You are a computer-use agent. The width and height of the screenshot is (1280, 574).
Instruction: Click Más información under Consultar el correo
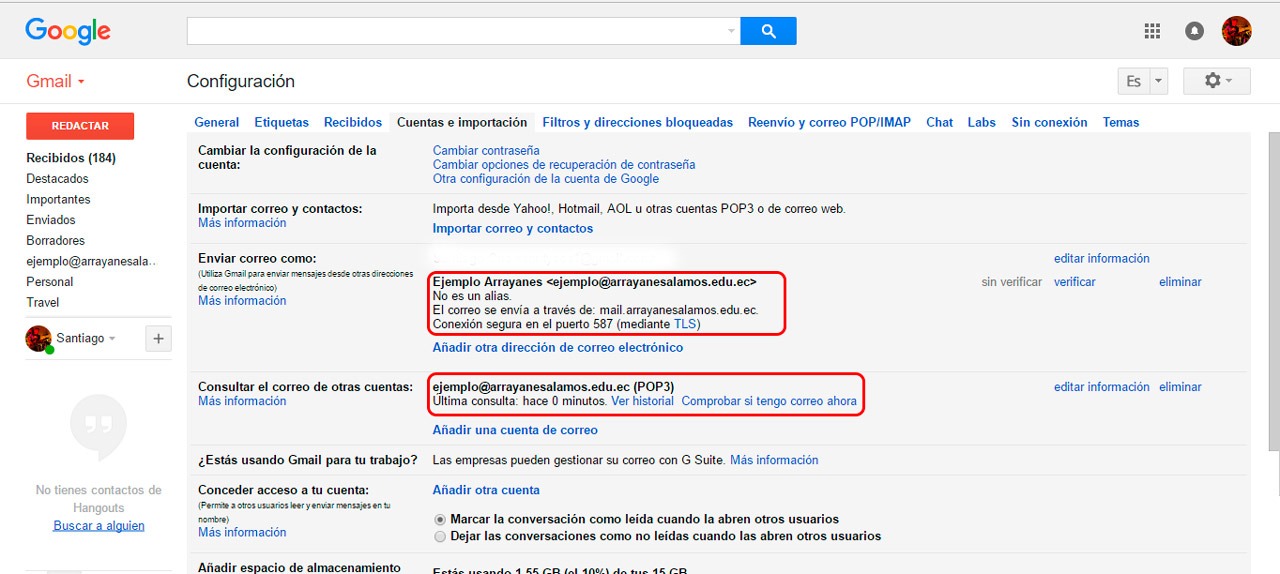pyautogui.click(x=242, y=401)
